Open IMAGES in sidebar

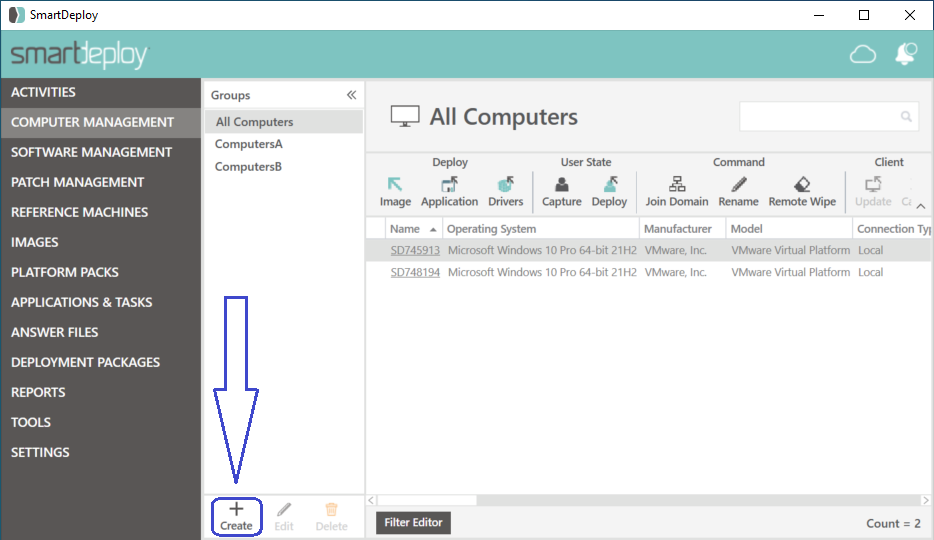[x=101, y=242]
